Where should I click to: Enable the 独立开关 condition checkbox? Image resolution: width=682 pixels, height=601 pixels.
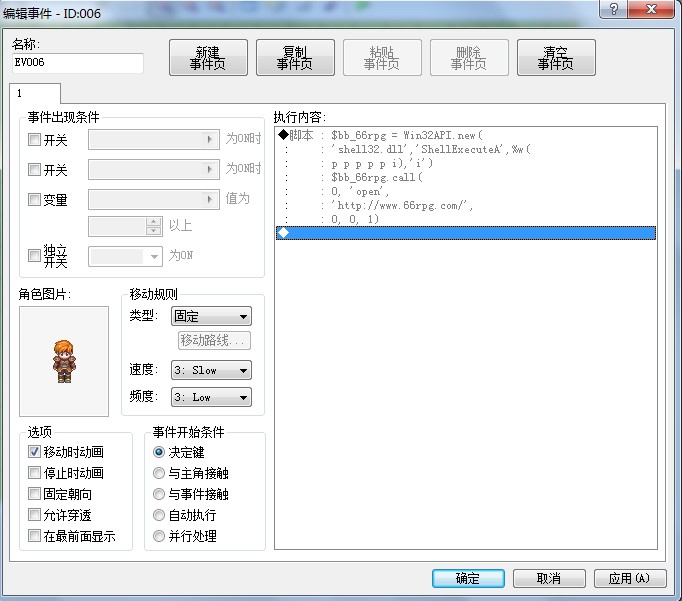[x=34, y=255]
